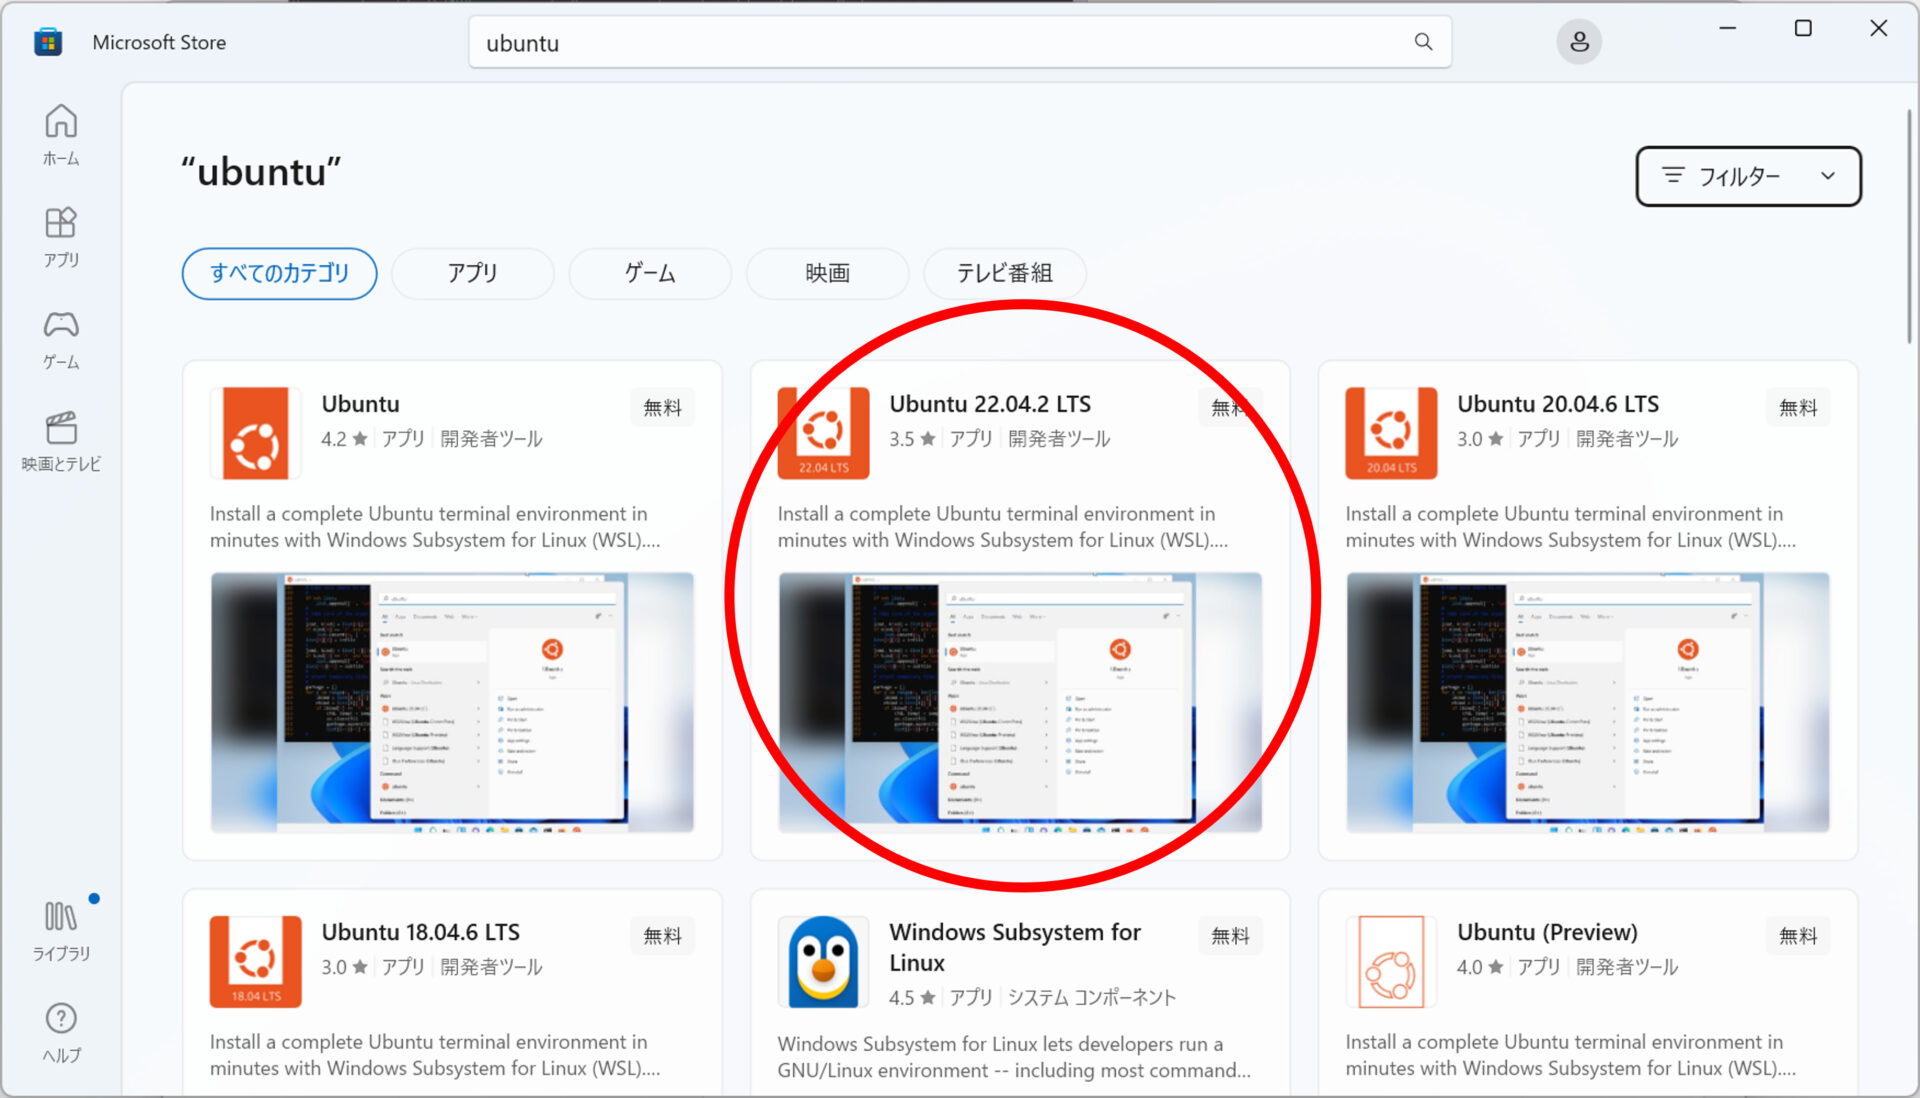Image resolution: width=1920 pixels, height=1098 pixels.
Task: Open the Library (ライブラリ) sidebar icon
Action: coord(61,931)
